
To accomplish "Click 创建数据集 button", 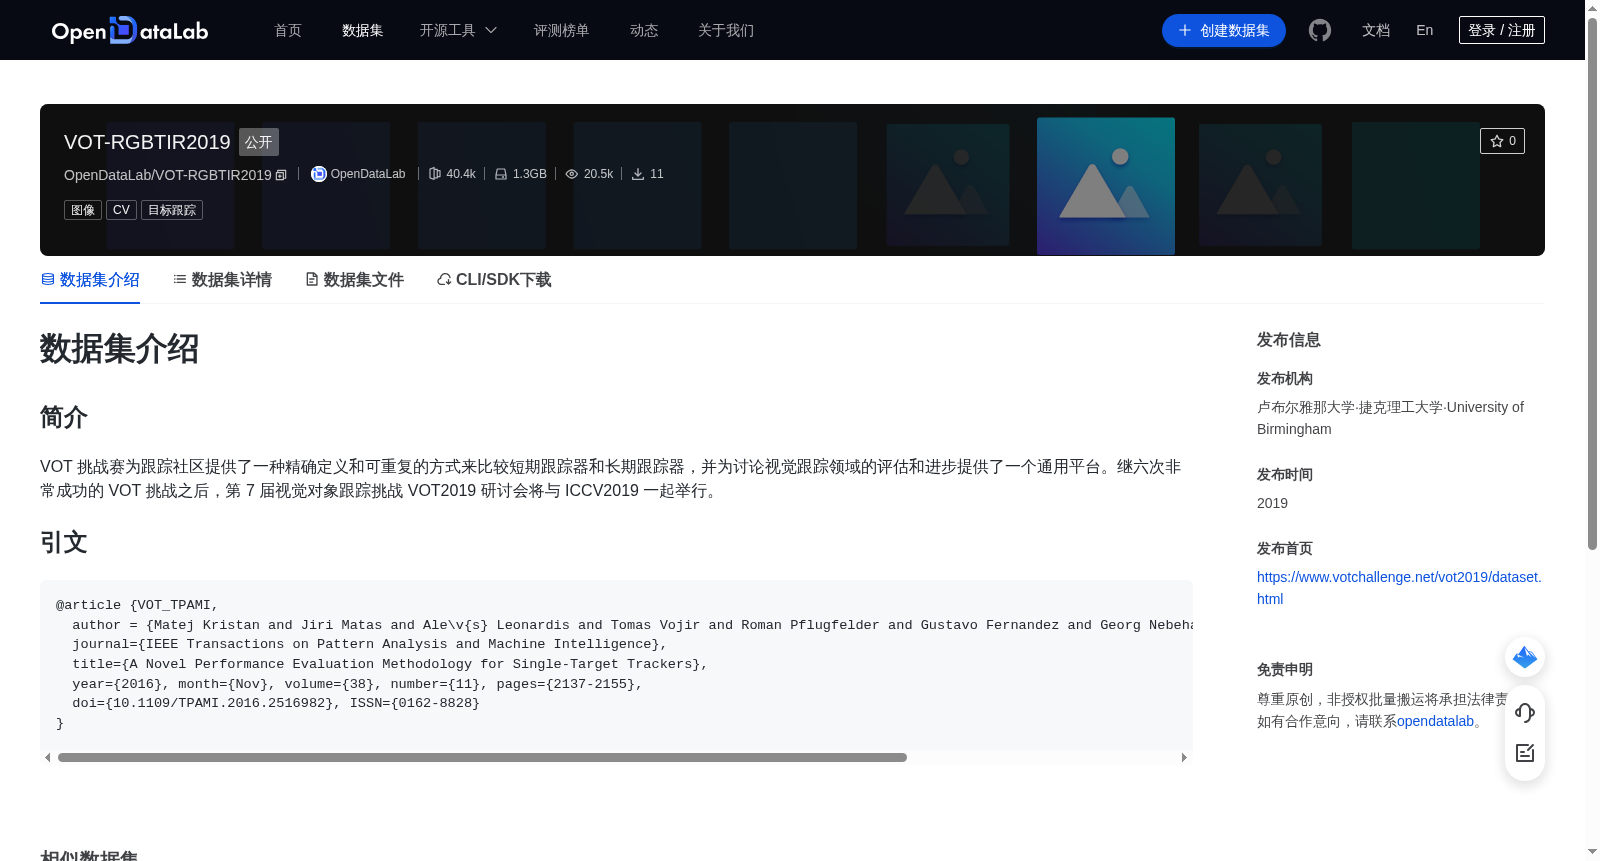I will click(x=1224, y=30).
